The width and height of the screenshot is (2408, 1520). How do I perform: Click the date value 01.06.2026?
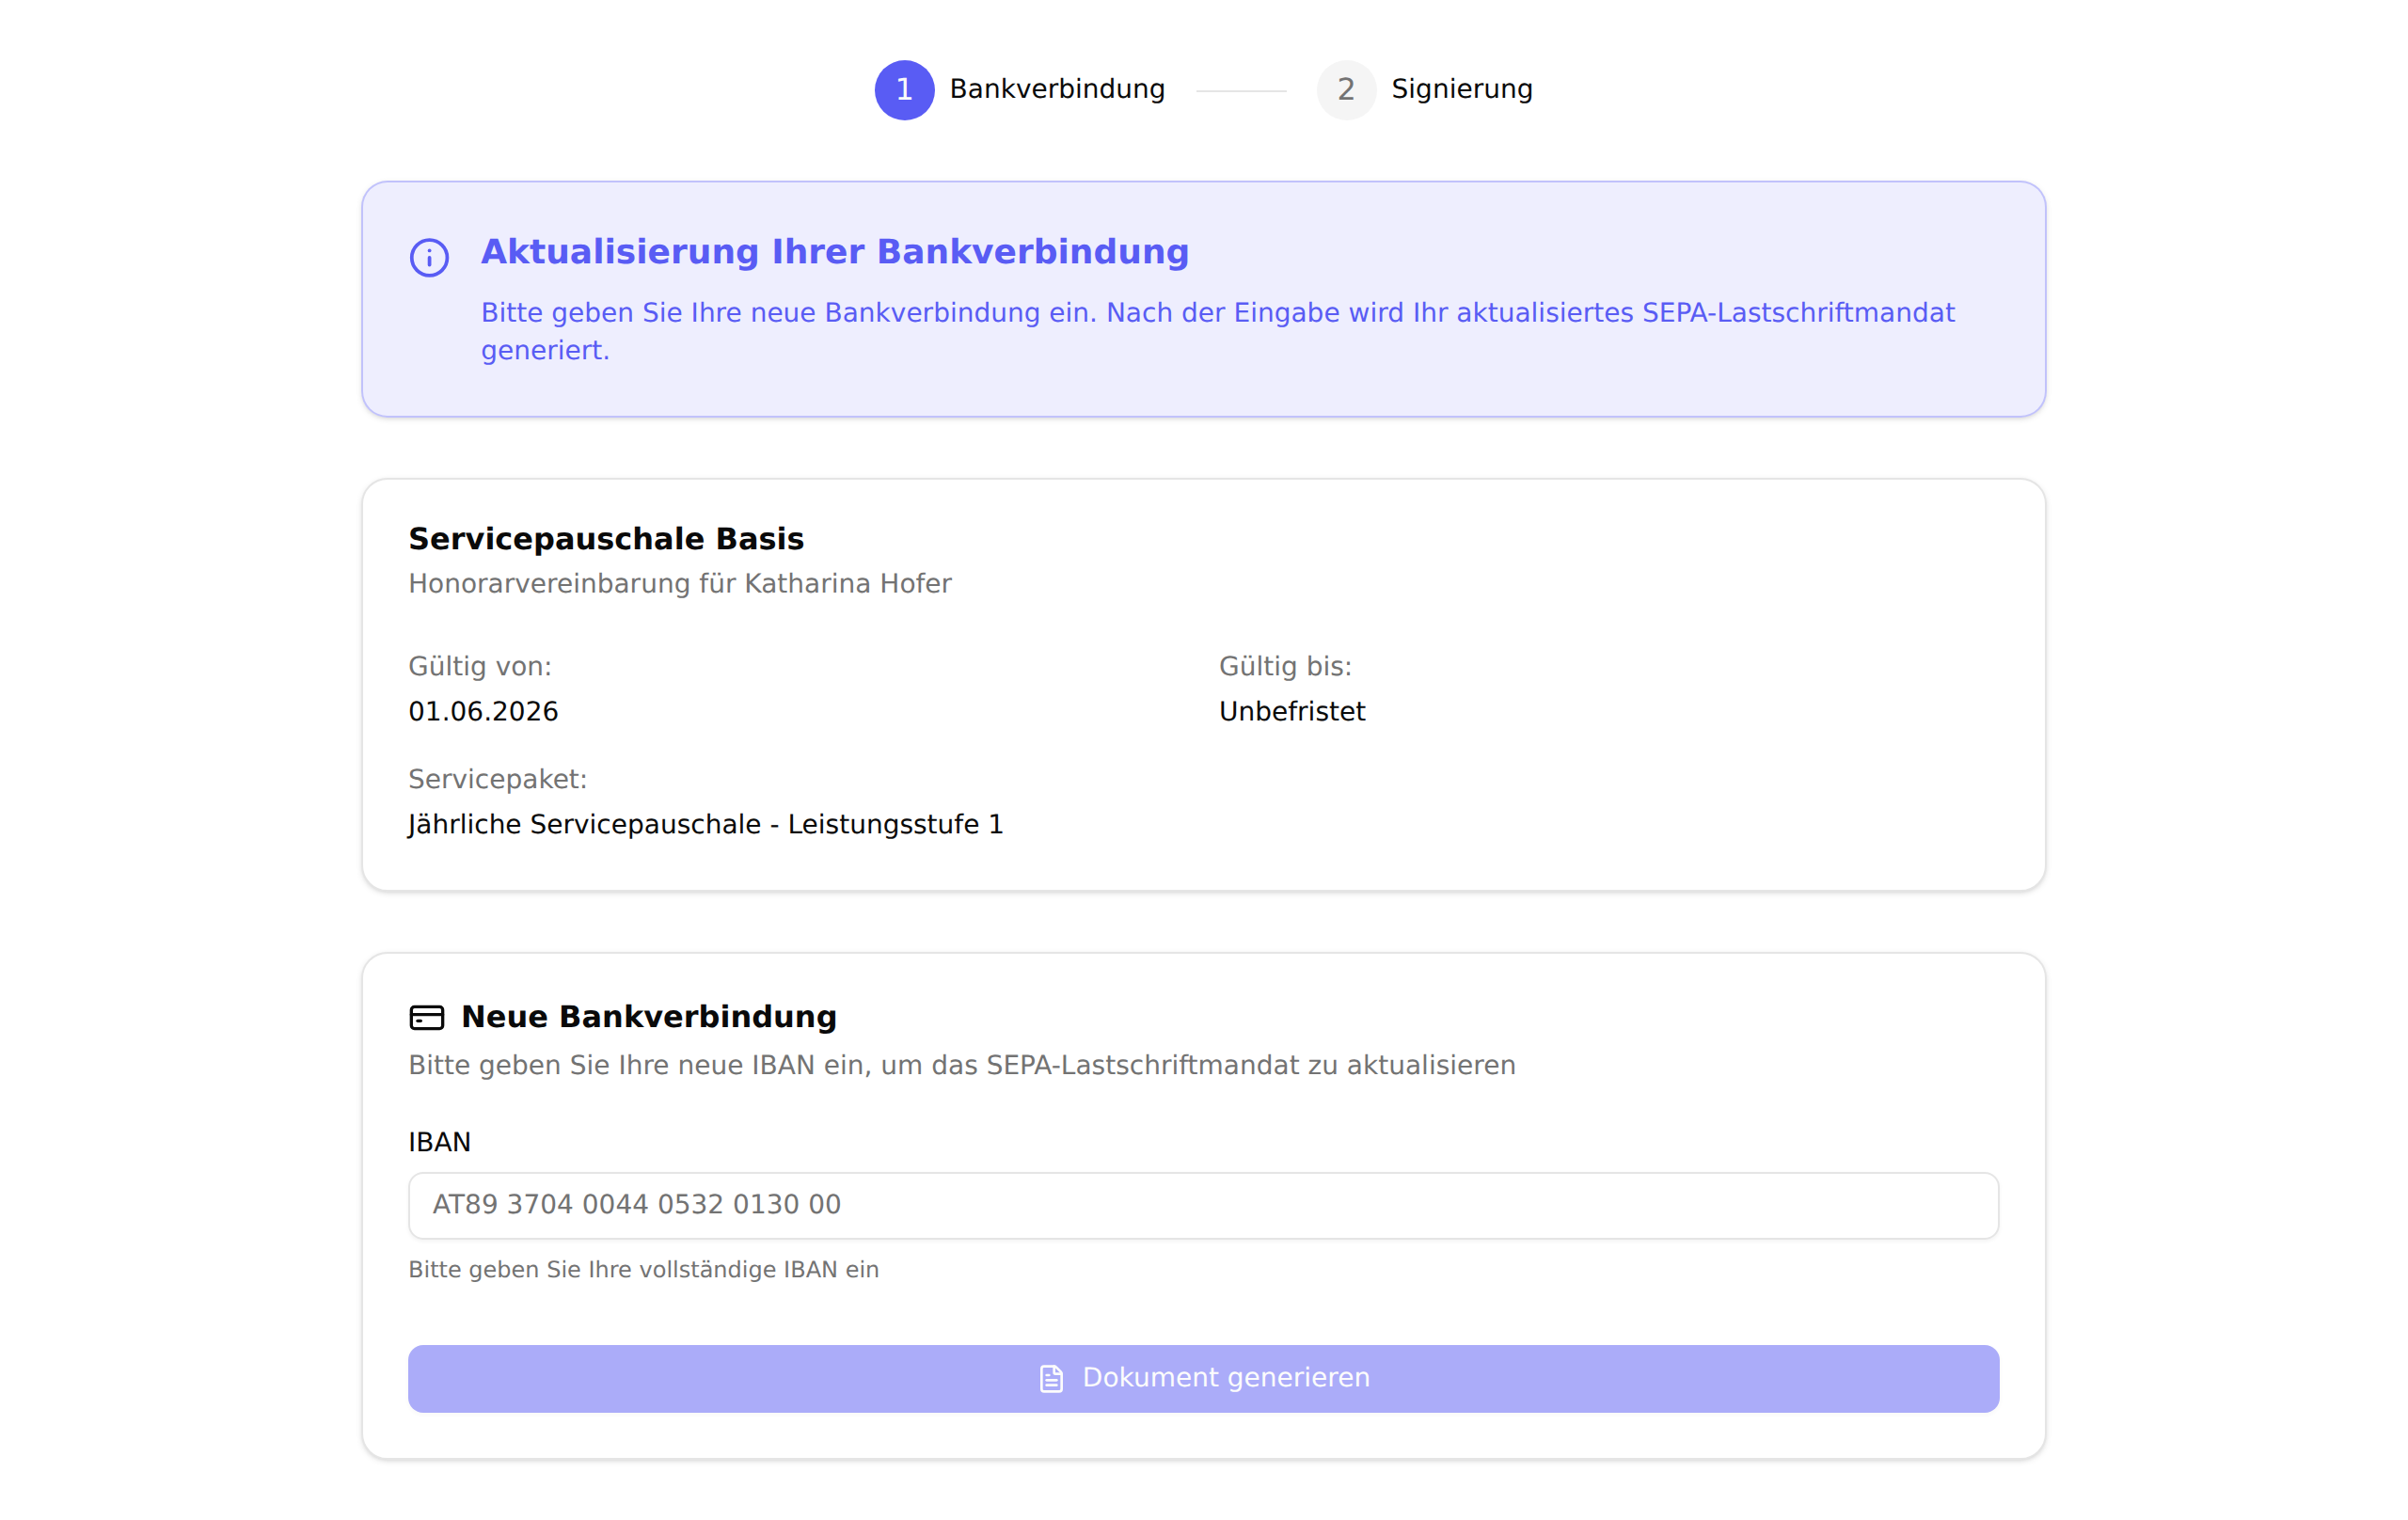483,711
